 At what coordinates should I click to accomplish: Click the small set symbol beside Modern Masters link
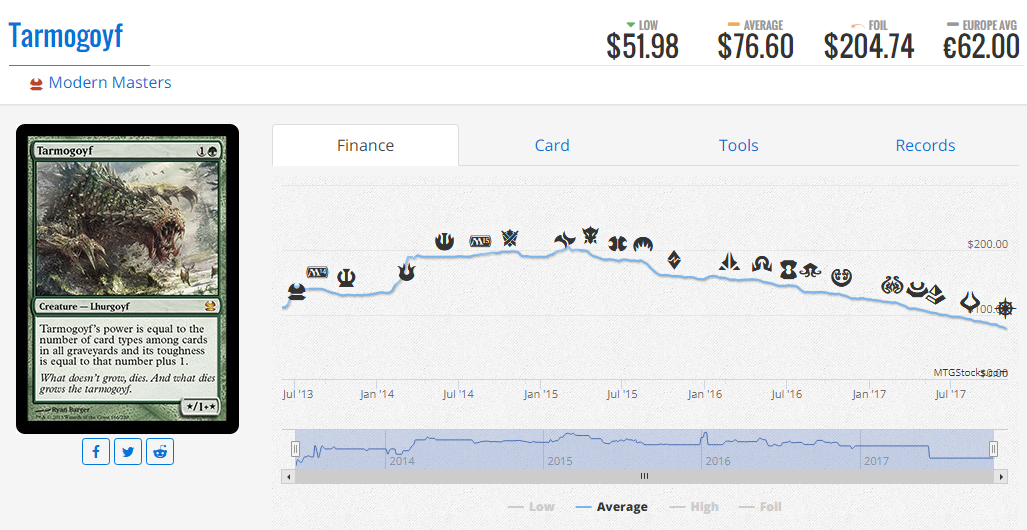point(36,84)
